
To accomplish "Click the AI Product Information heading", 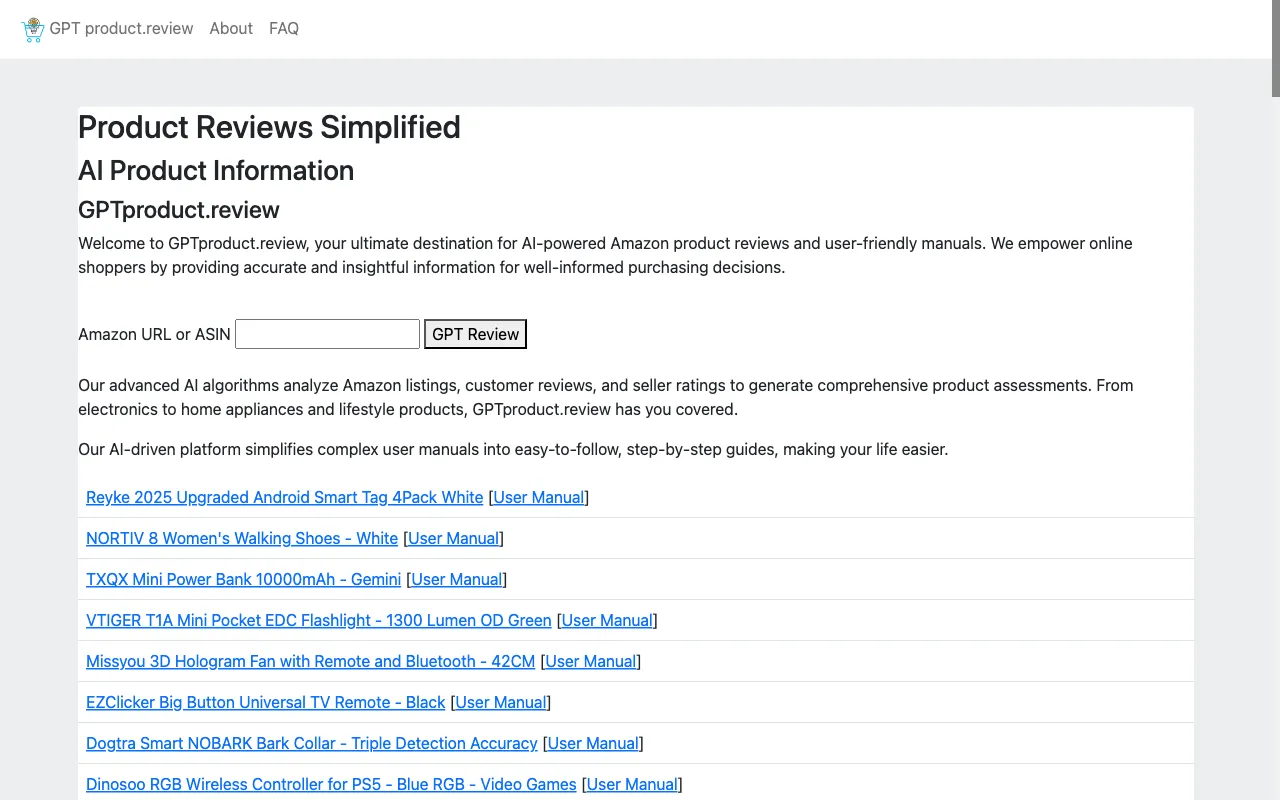I will pos(216,170).
